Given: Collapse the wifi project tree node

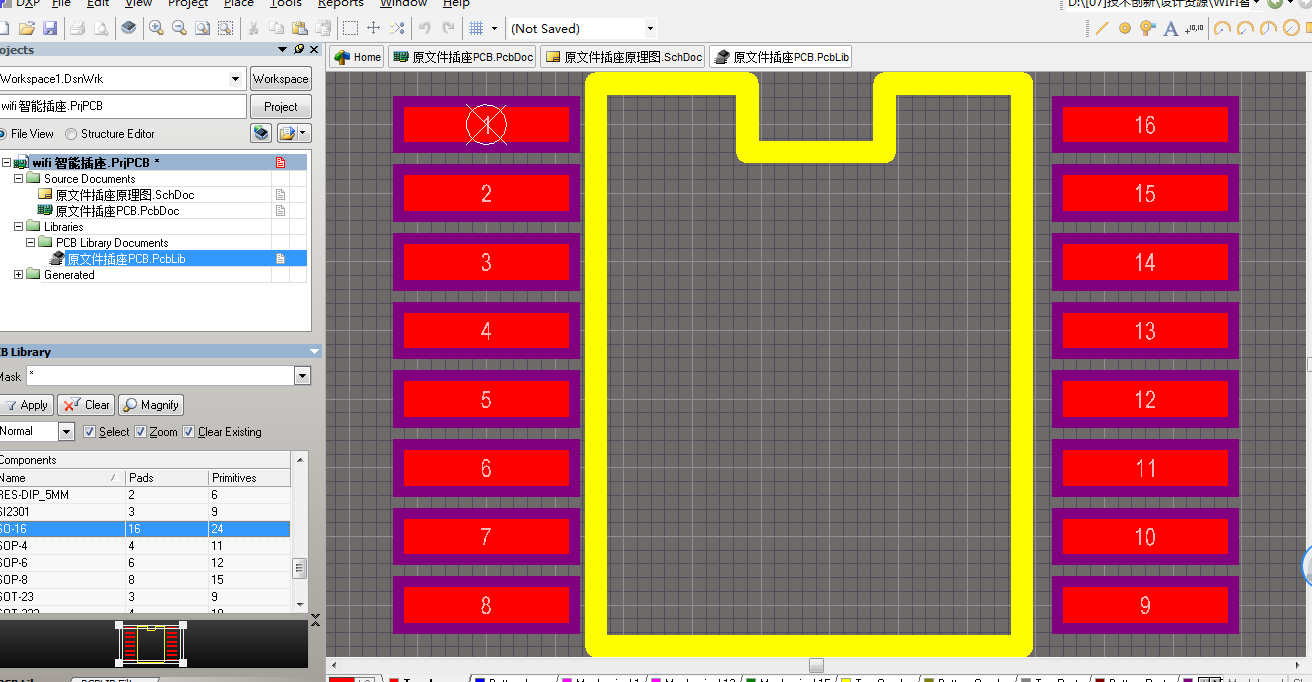Looking at the screenshot, I should pos(6,162).
